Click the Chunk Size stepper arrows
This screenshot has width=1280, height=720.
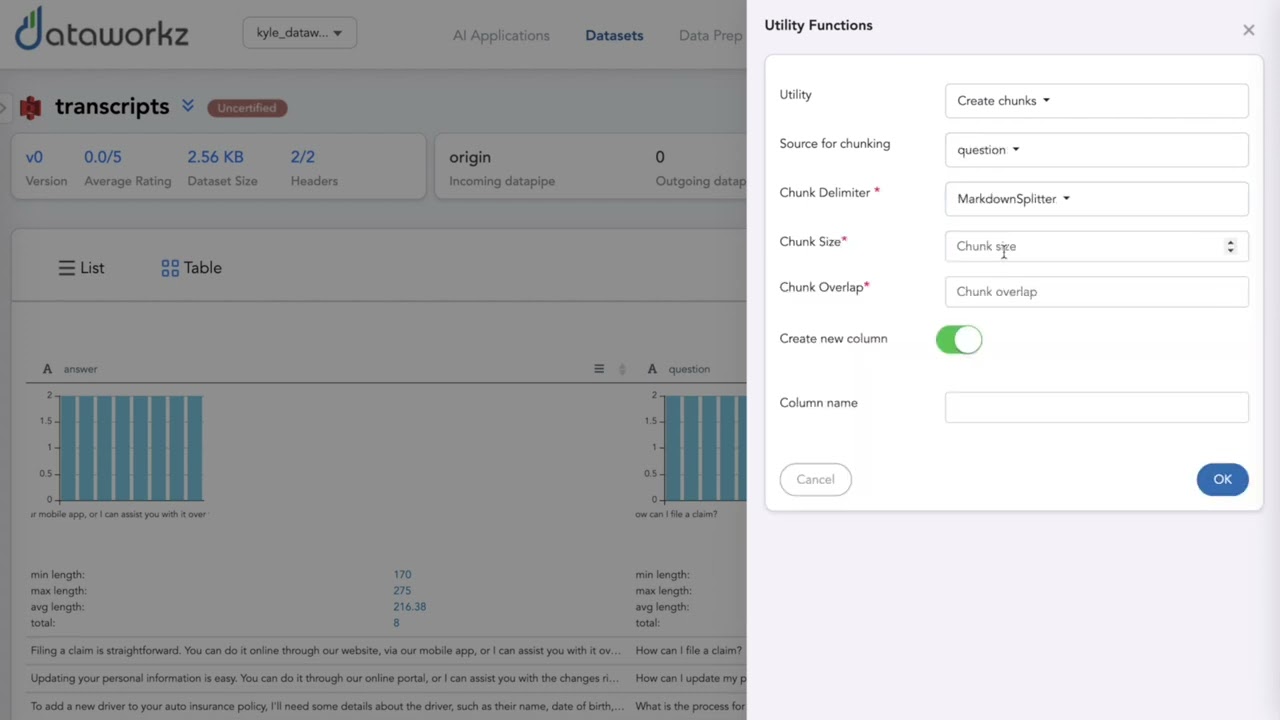pyautogui.click(x=1230, y=246)
